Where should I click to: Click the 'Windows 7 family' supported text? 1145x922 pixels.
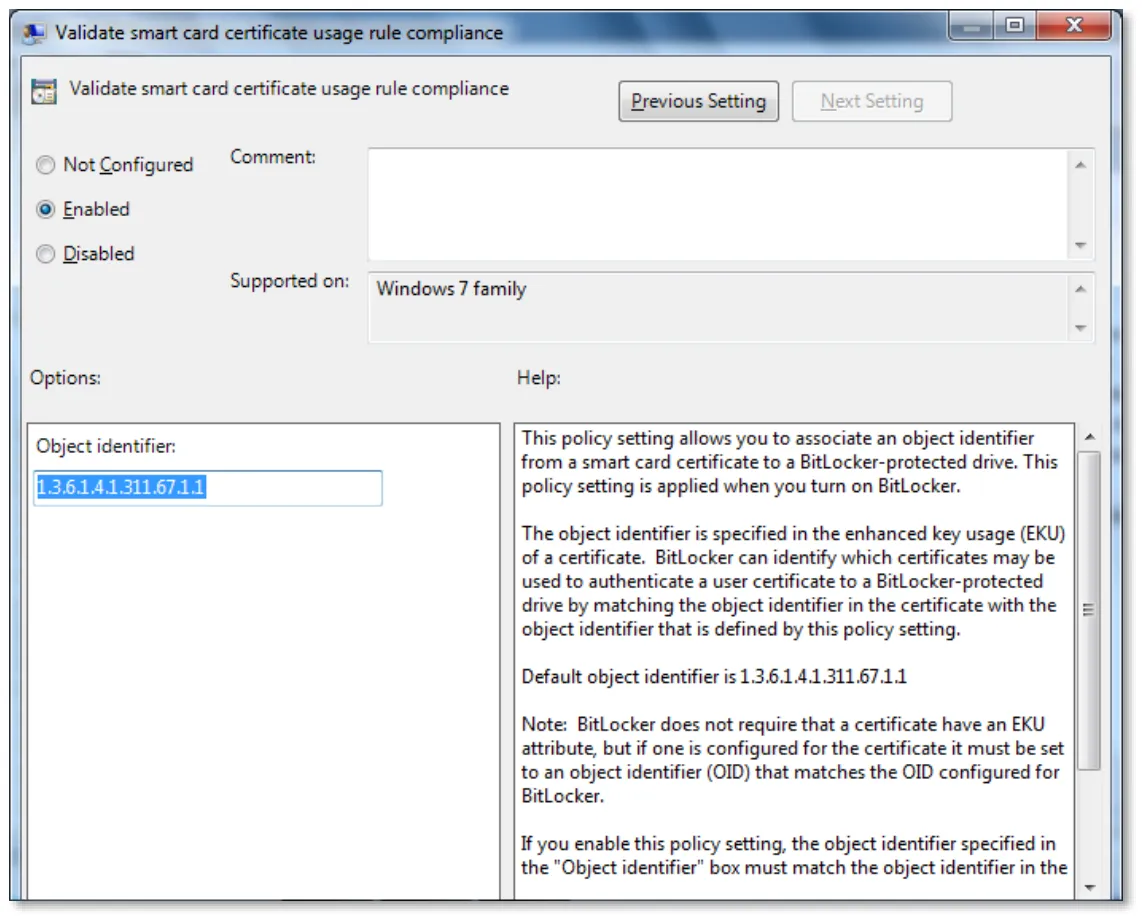coord(451,289)
